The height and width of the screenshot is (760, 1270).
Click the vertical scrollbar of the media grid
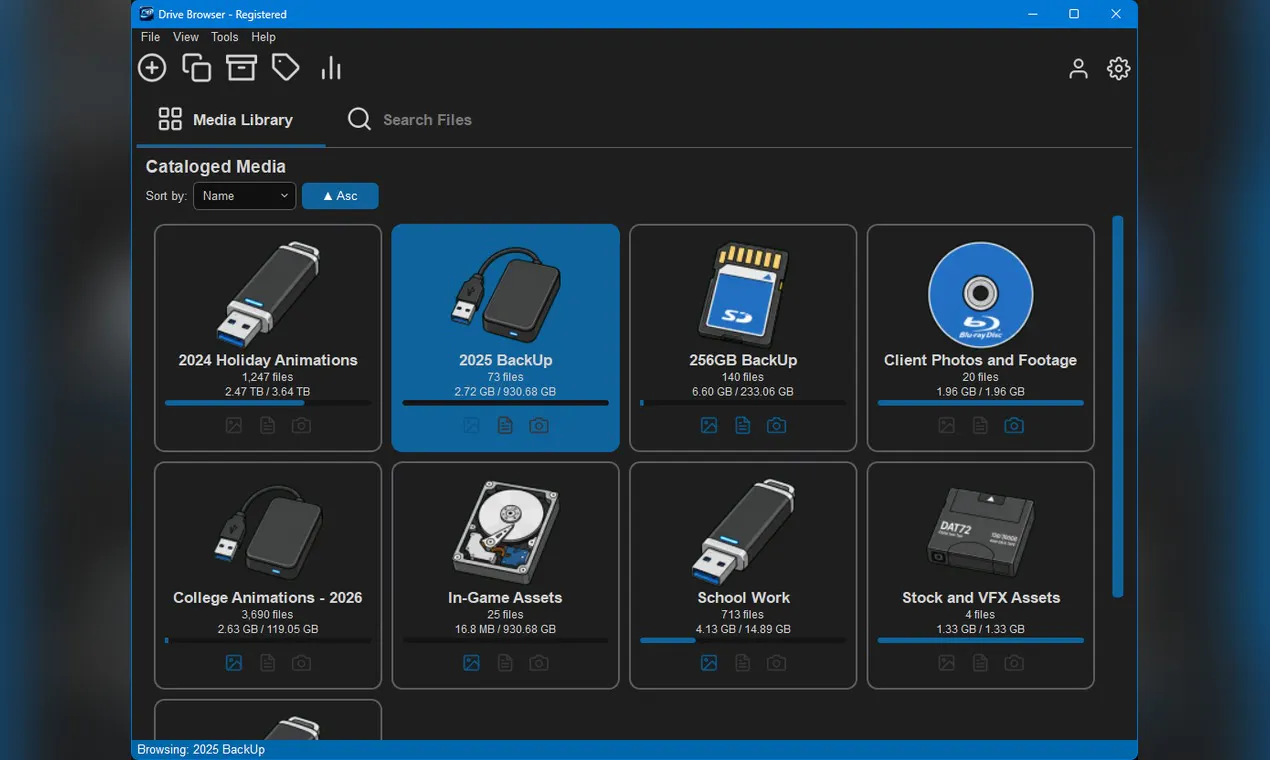(1118, 406)
